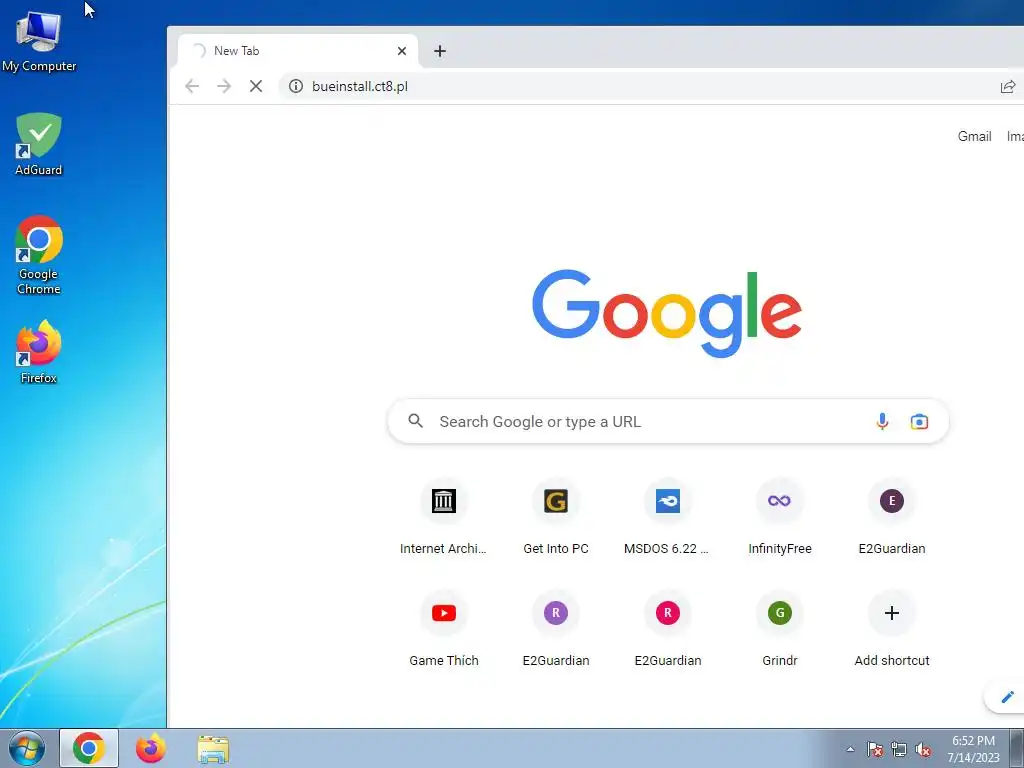Click the Google logo
This screenshot has height=768, width=1024.
click(667, 312)
